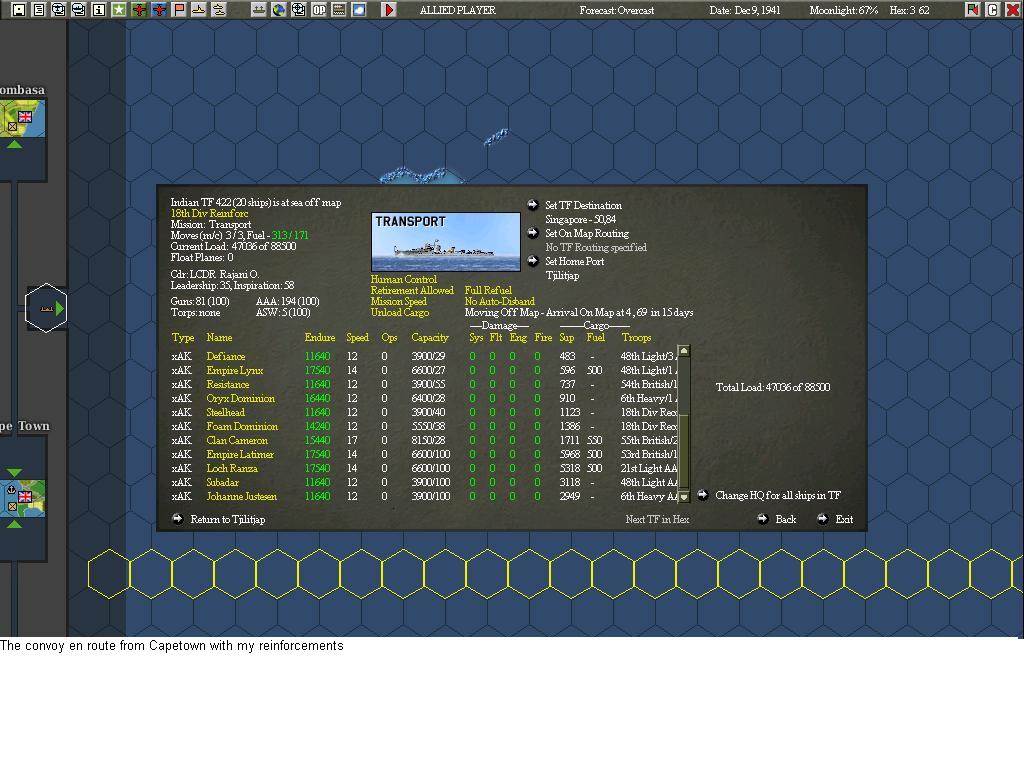Screen dimensions: 1024x768
Task: Open ship Clan Cameron details
Action: pyautogui.click(x=237, y=440)
